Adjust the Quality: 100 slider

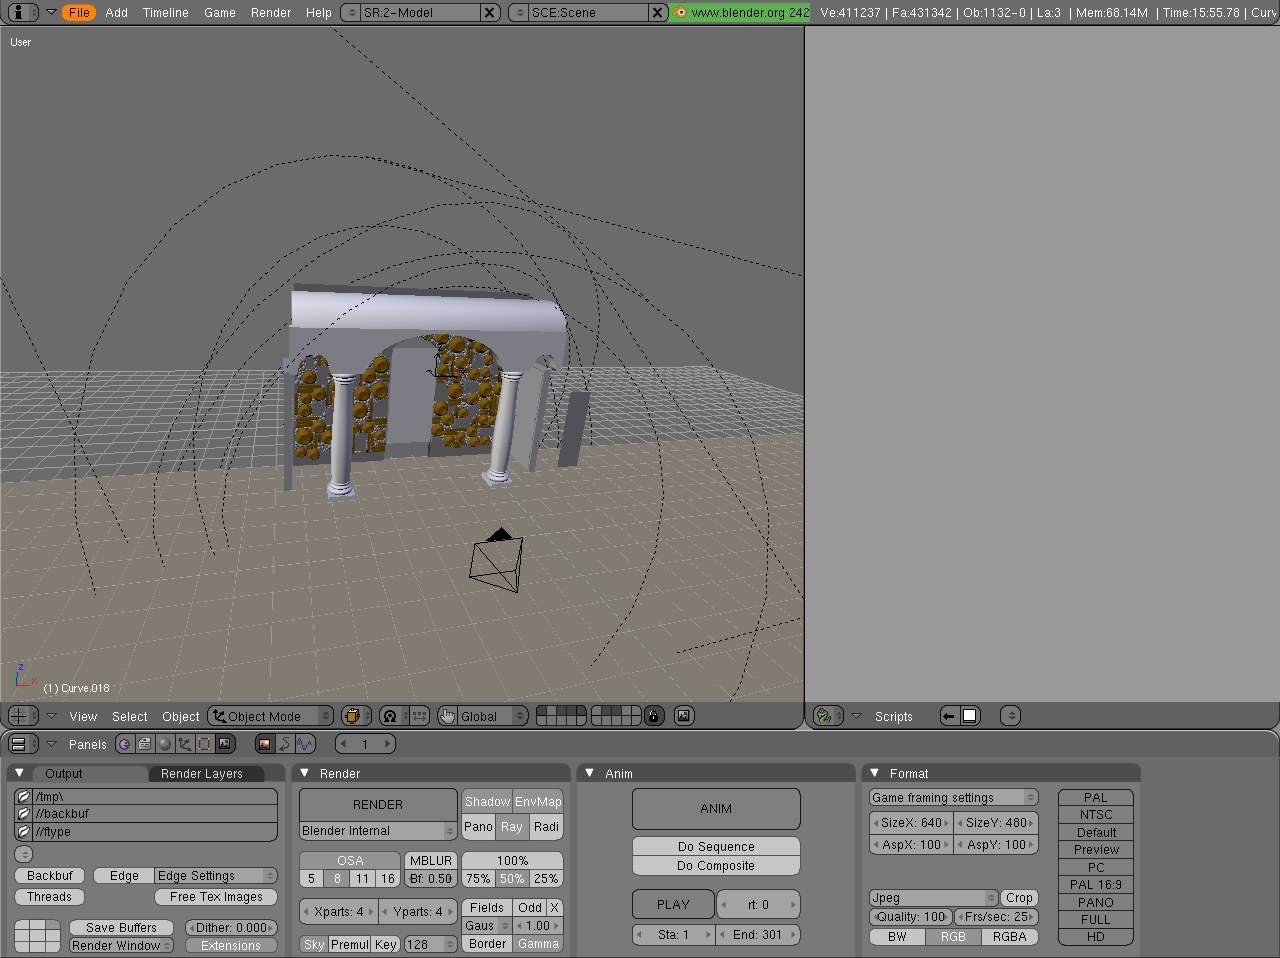[x=912, y=917]
